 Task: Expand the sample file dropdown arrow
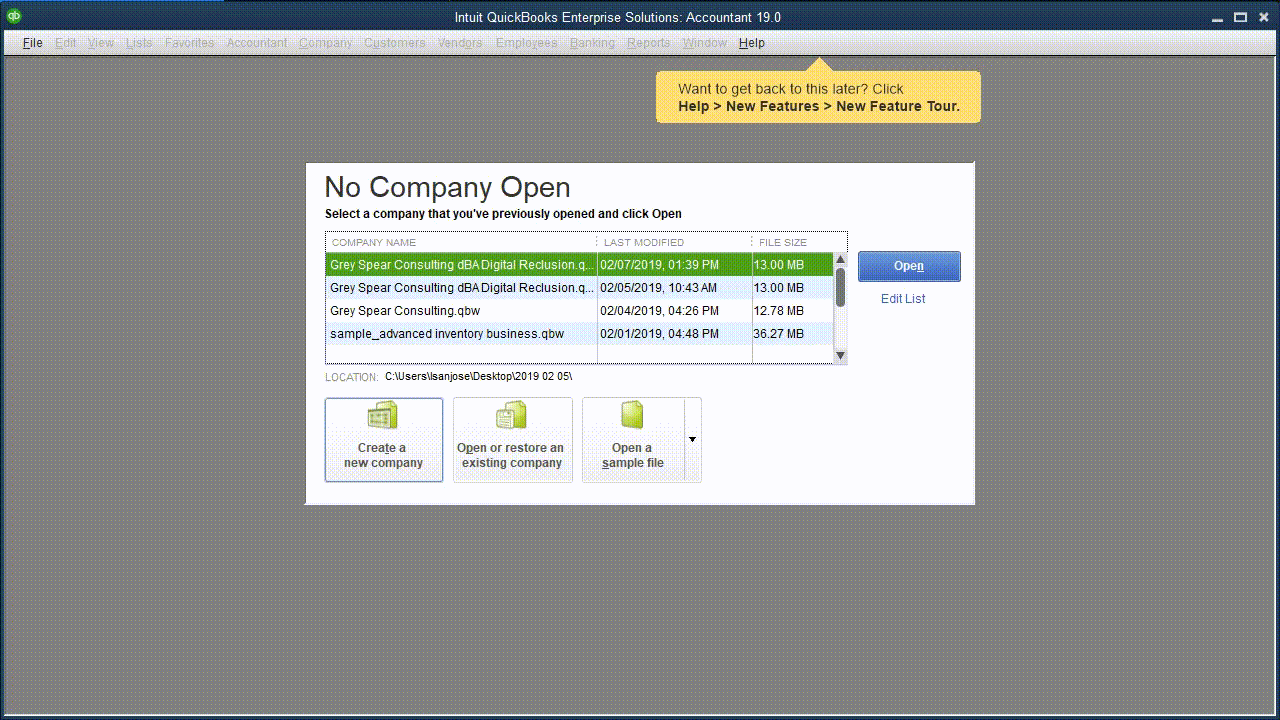coord(692,440)
